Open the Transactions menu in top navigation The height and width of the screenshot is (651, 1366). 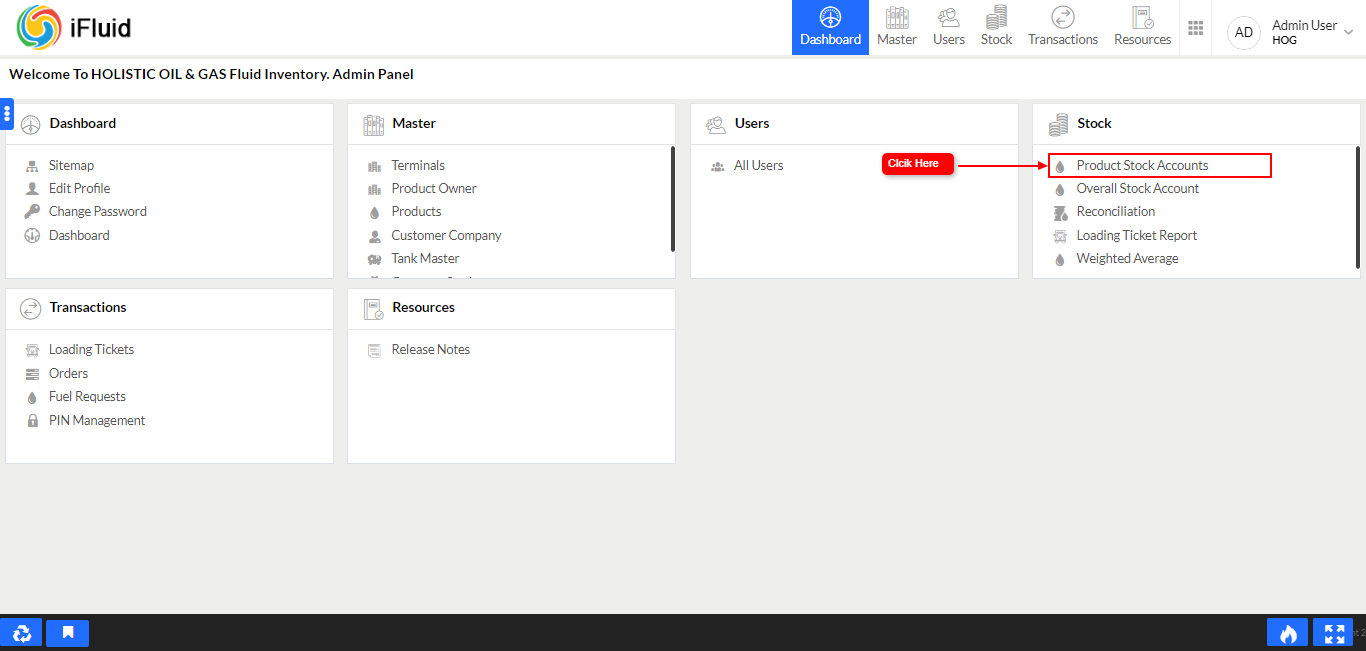(x=1063, y=27)
